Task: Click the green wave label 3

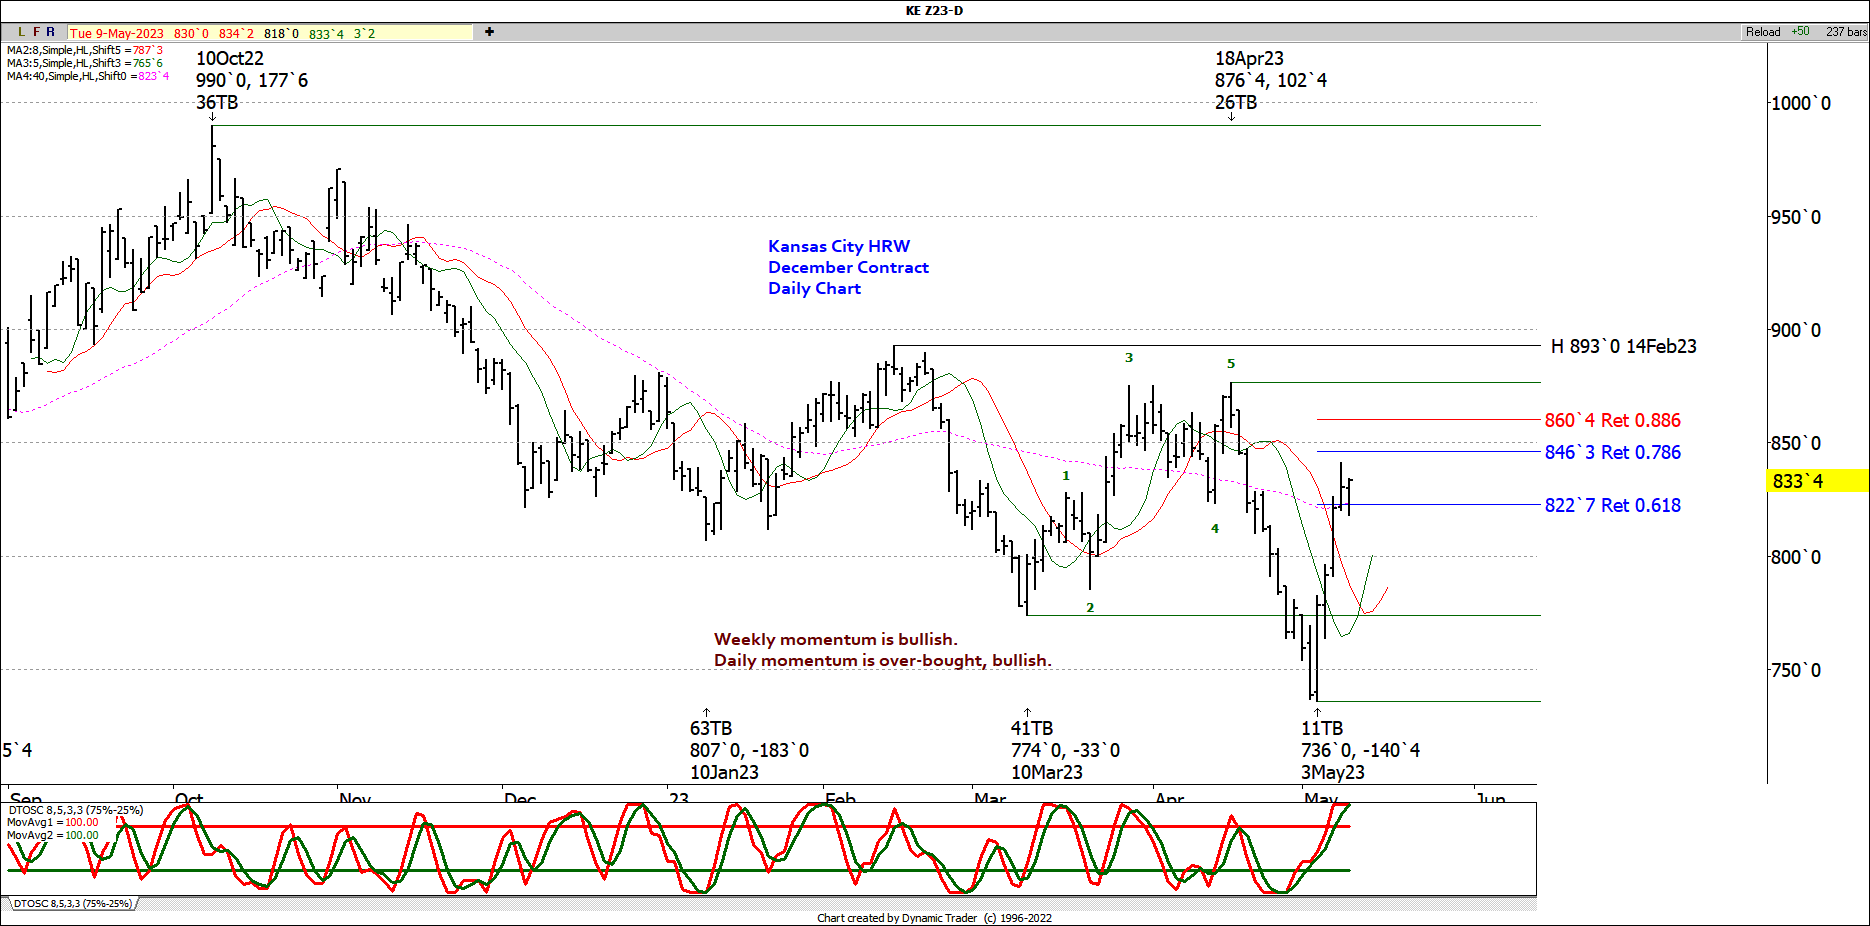Action: point(1129,358)
